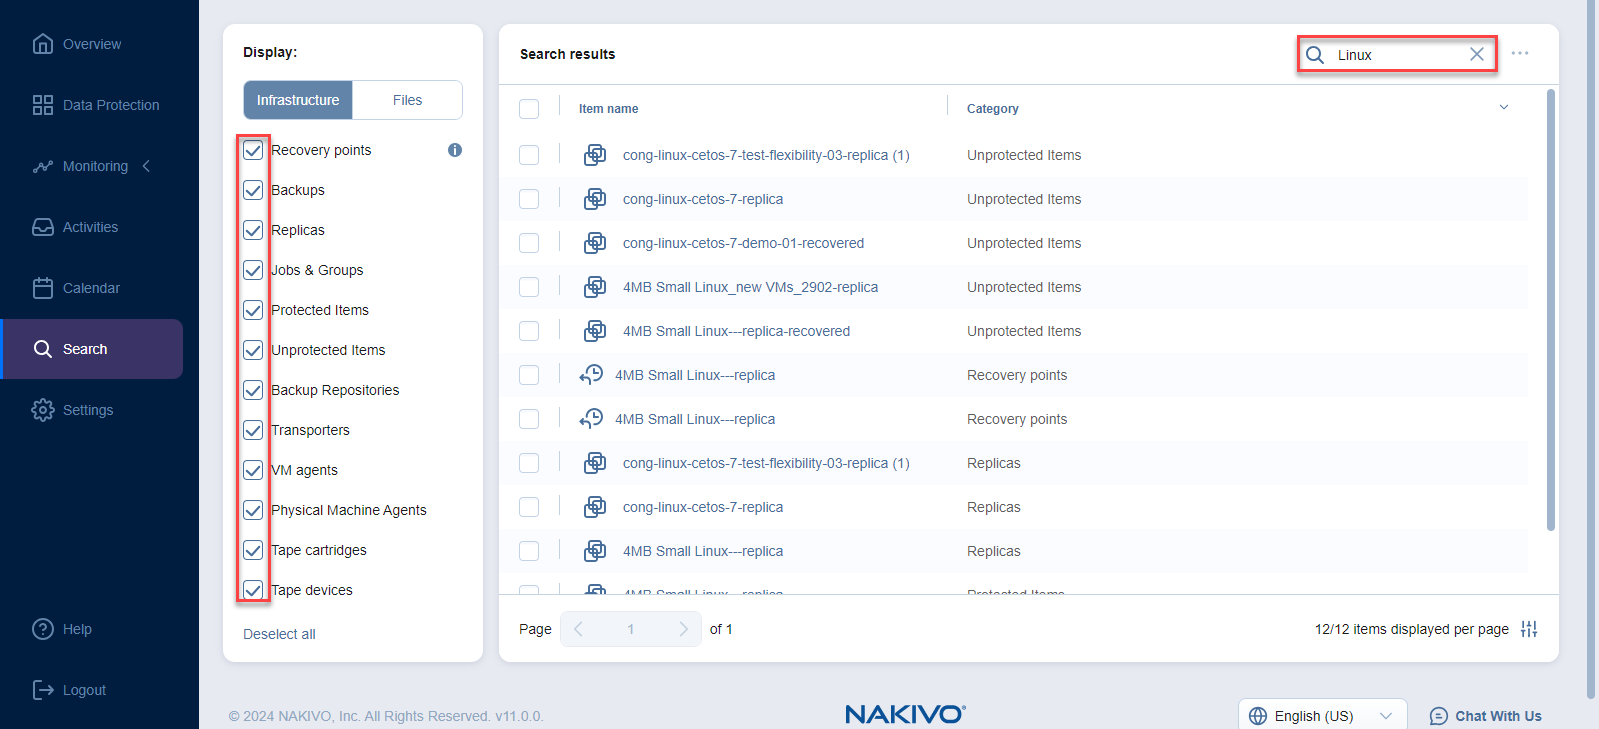Click the Recovery points info icon
The image size is (1599, 729).
point(455,150)
